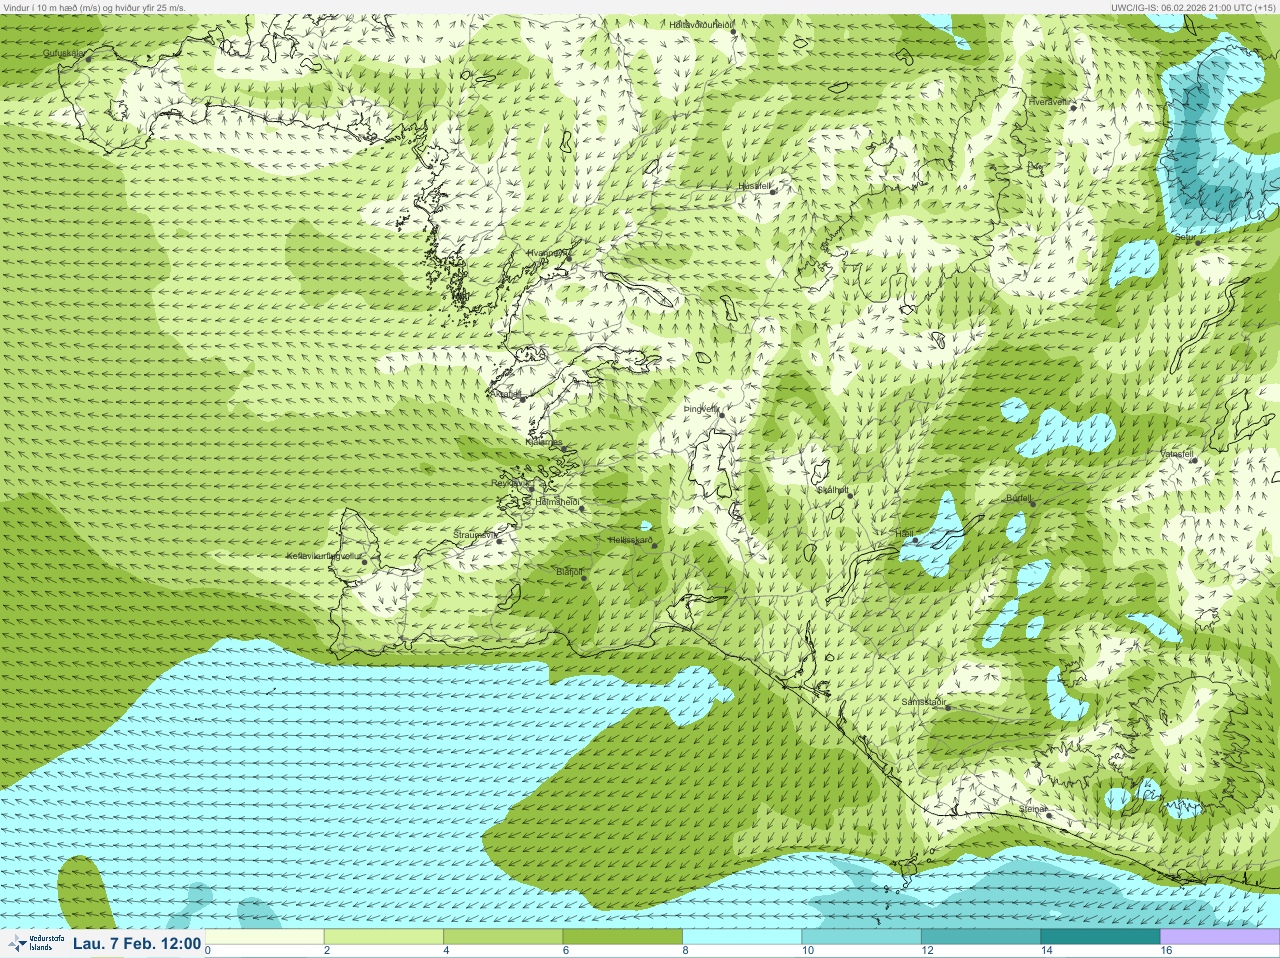The image size is (1280, 958).
Task: Click the Reykjavík station label
Action: pos(512,483)
